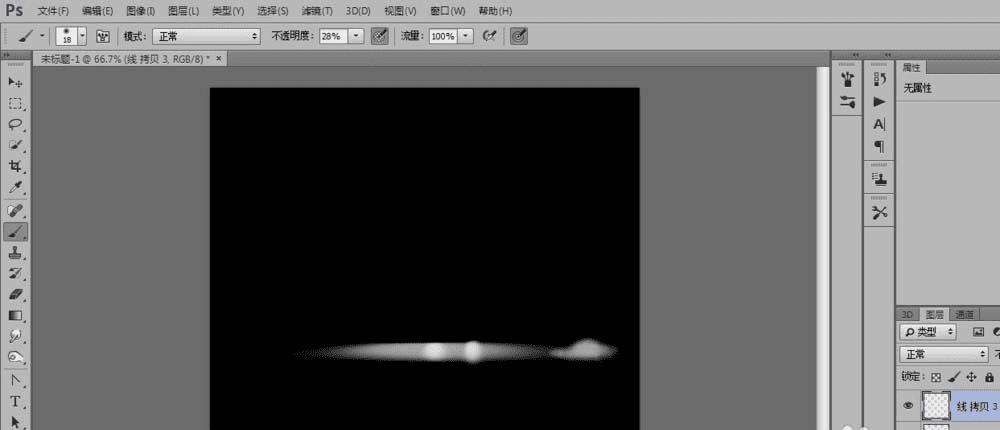
Task: Open the Actions panel play icon
Action: pos(880,101)
